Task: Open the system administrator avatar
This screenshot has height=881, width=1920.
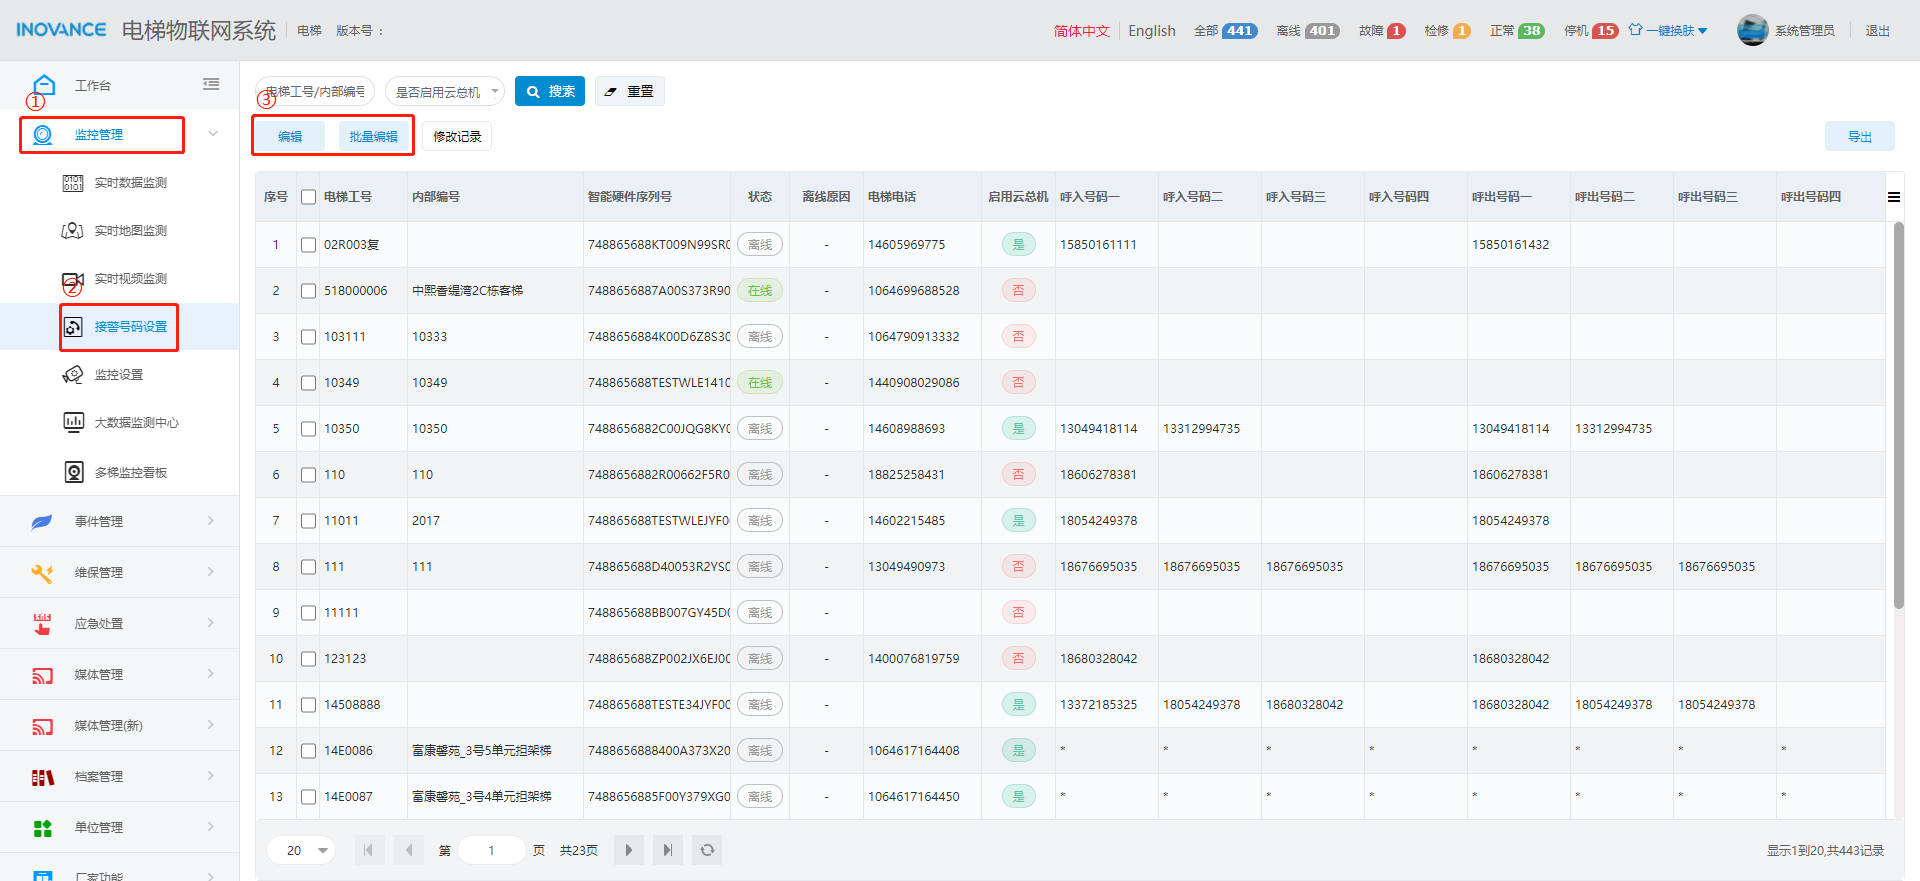Action: coord(1752,31)
